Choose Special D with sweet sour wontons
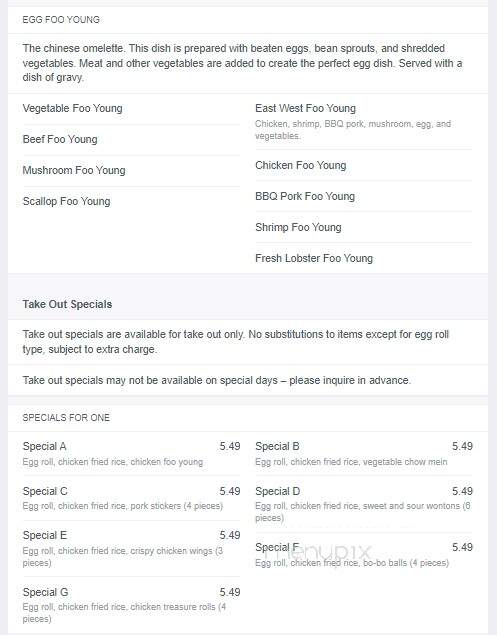 pyautogui.click(x=364, y=504)
